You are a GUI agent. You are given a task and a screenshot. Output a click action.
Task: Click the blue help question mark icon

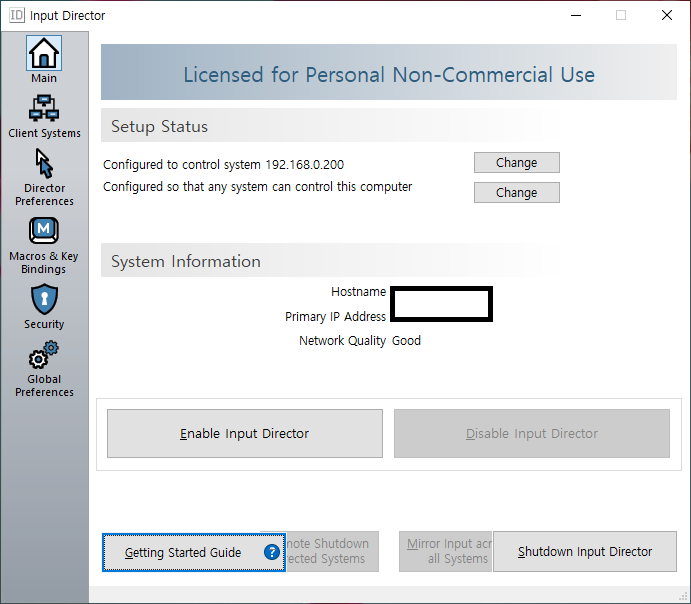coord(272,552)
